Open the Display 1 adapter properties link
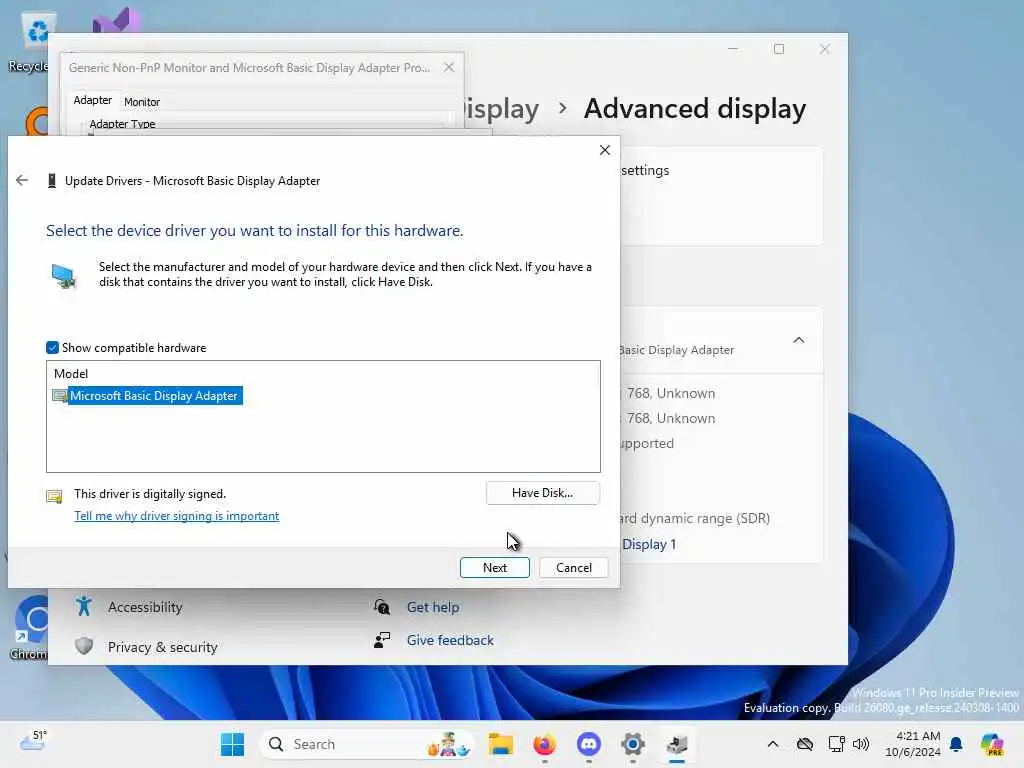Screen dimensions: 1024x768 pos(648,545)
